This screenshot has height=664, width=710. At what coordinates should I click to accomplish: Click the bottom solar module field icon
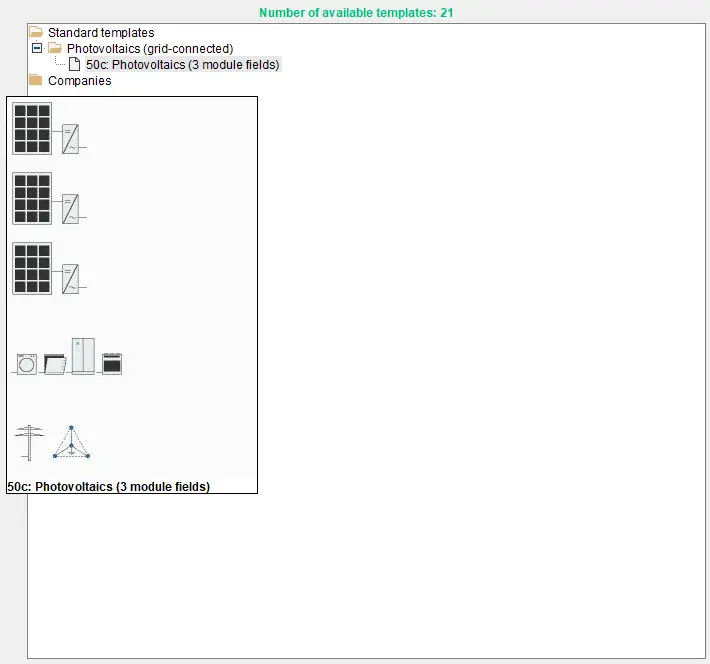coord(32,269)
